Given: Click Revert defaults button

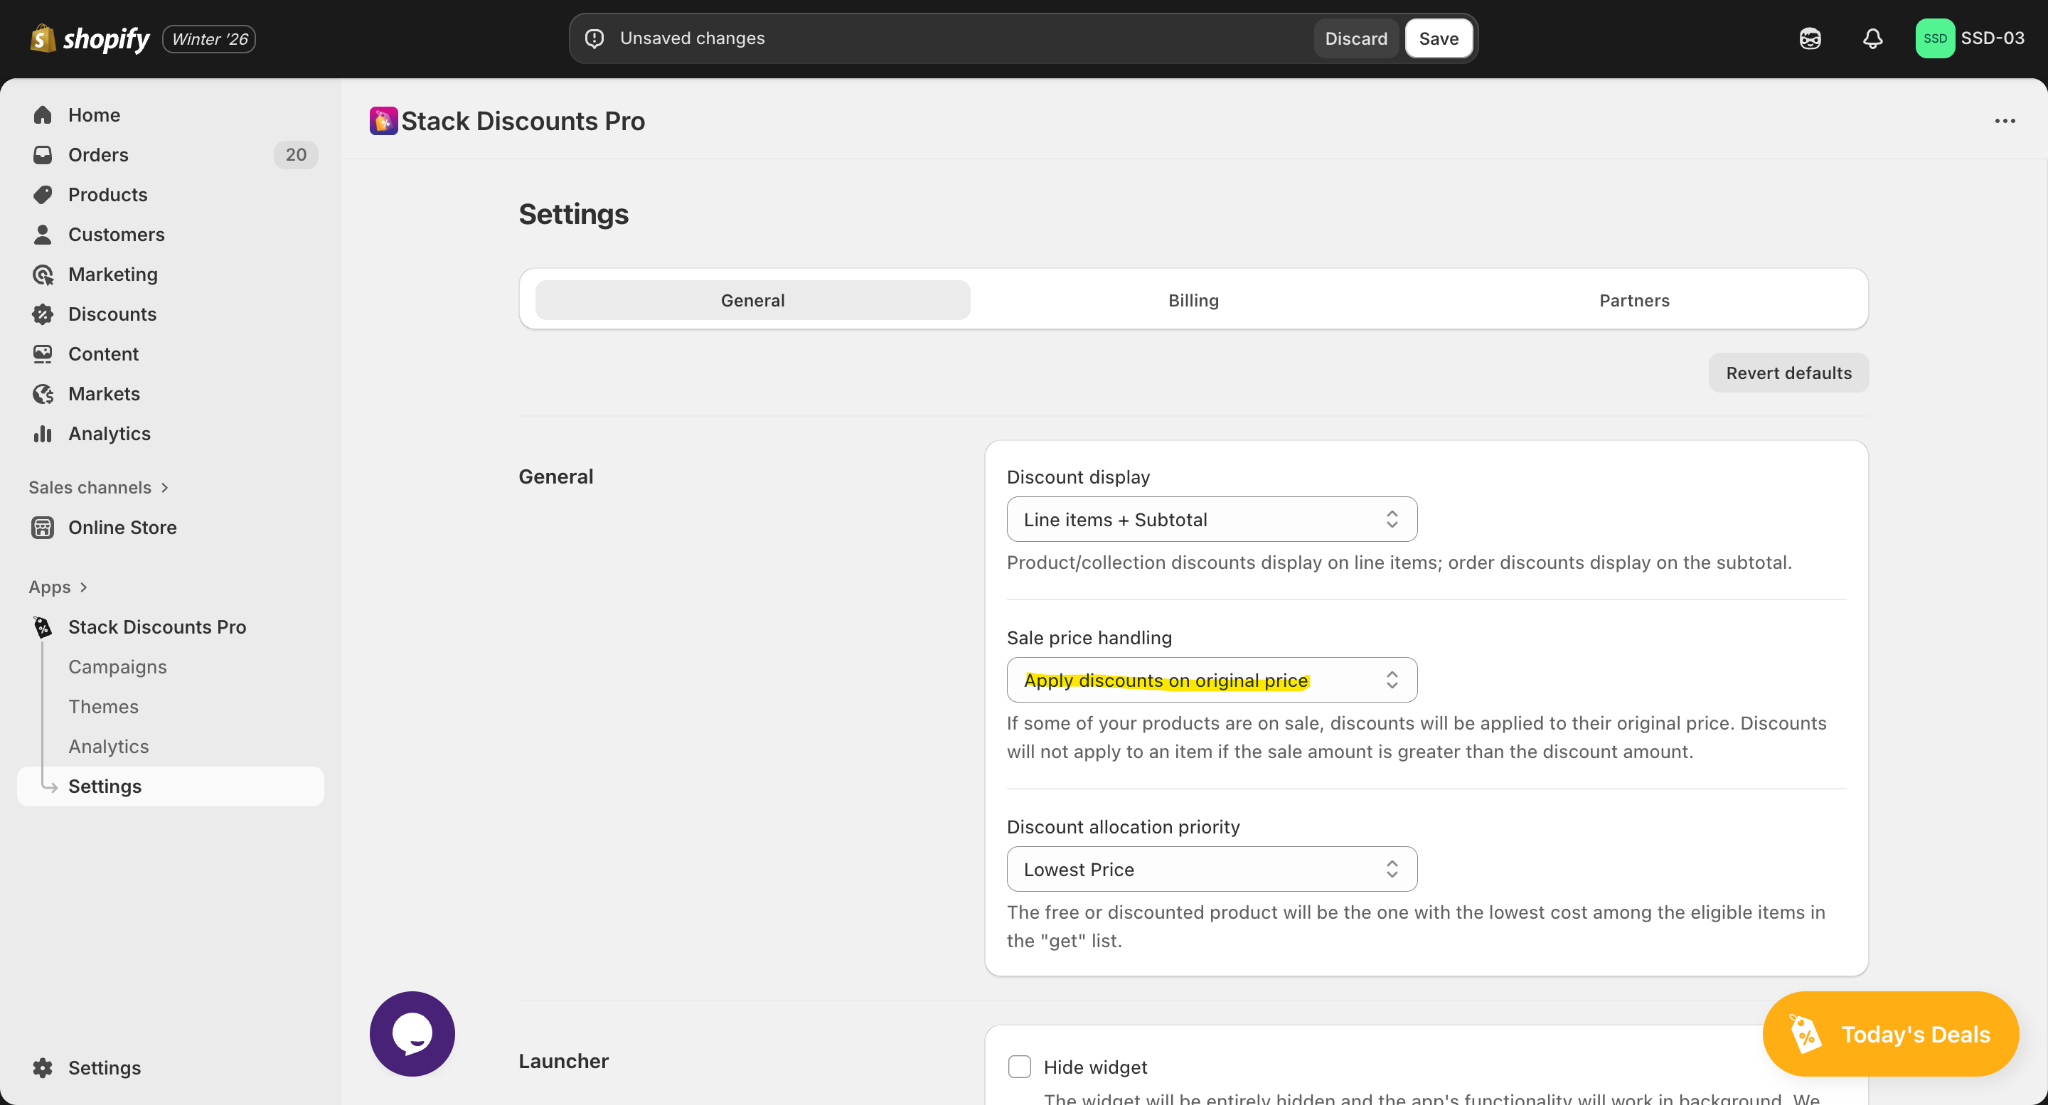Looking at the screenshot, I should 1788,373.
